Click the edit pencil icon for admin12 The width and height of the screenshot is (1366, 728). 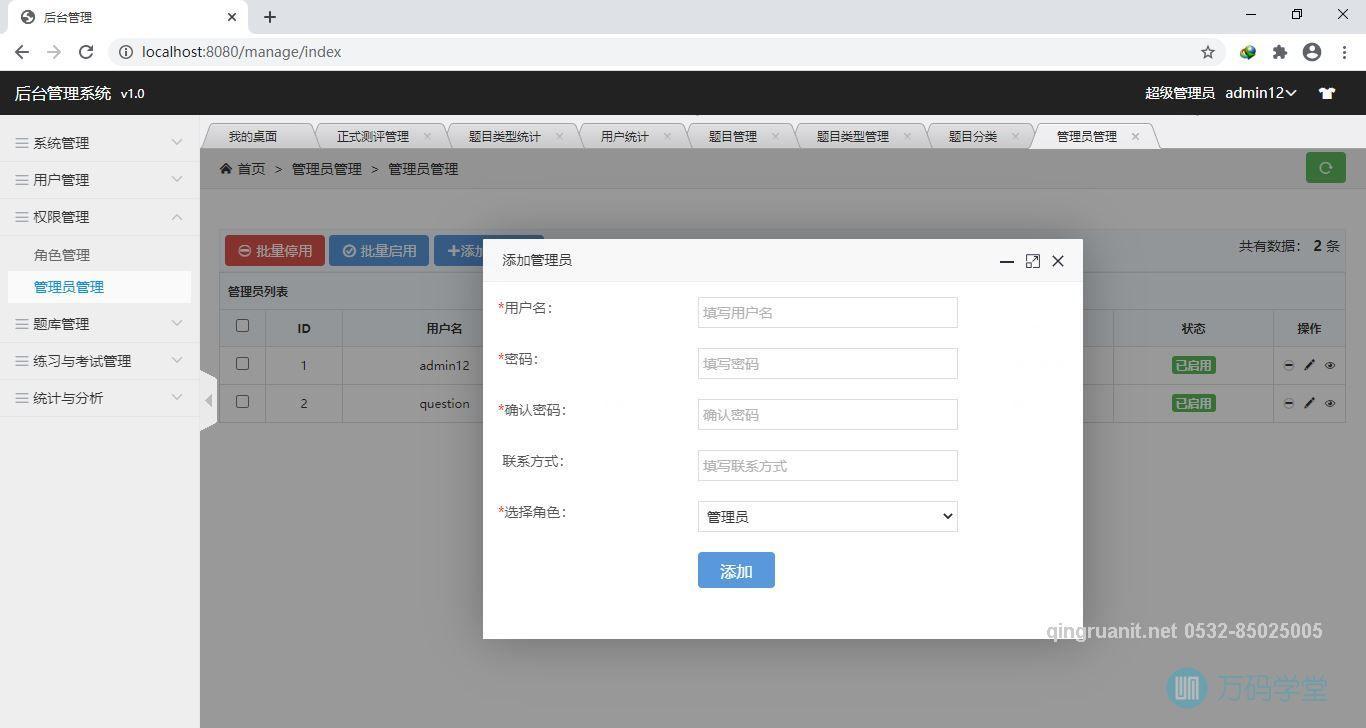pos(1310,365)
